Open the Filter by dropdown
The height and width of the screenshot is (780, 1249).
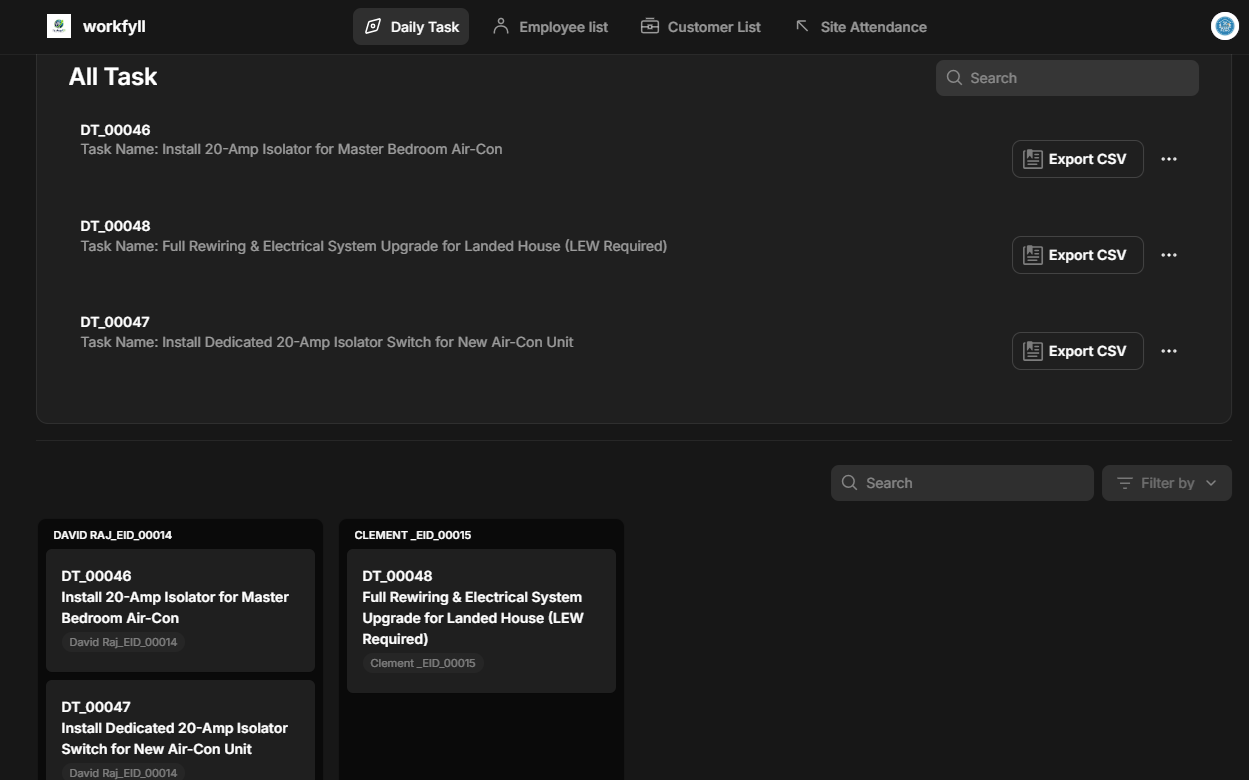coord(1166,482)
